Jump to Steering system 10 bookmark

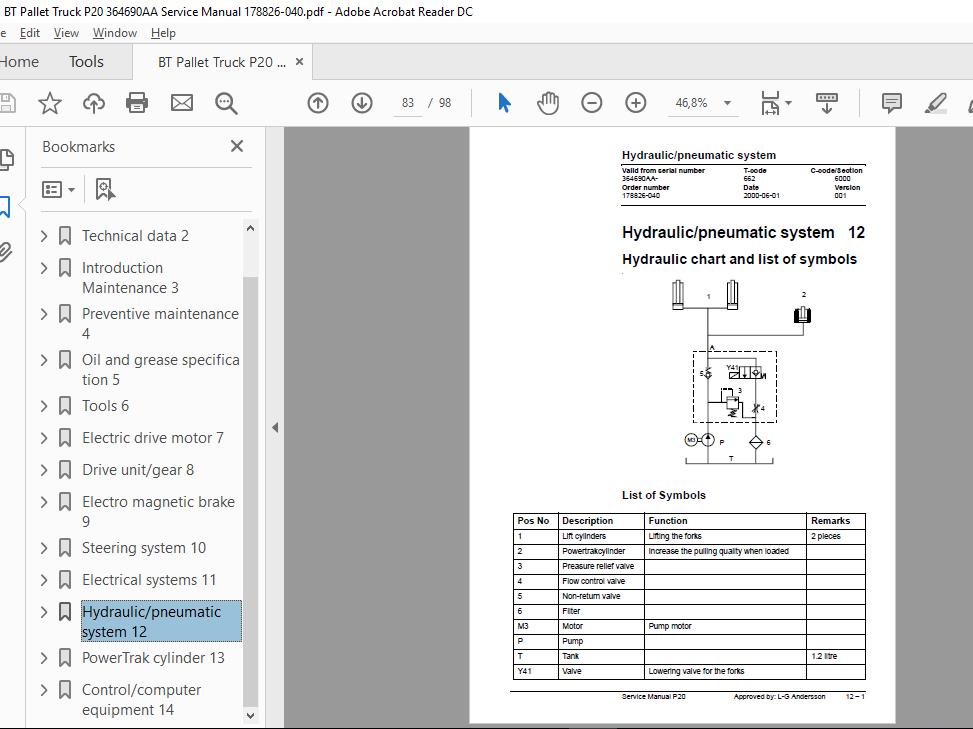[144, 548]
